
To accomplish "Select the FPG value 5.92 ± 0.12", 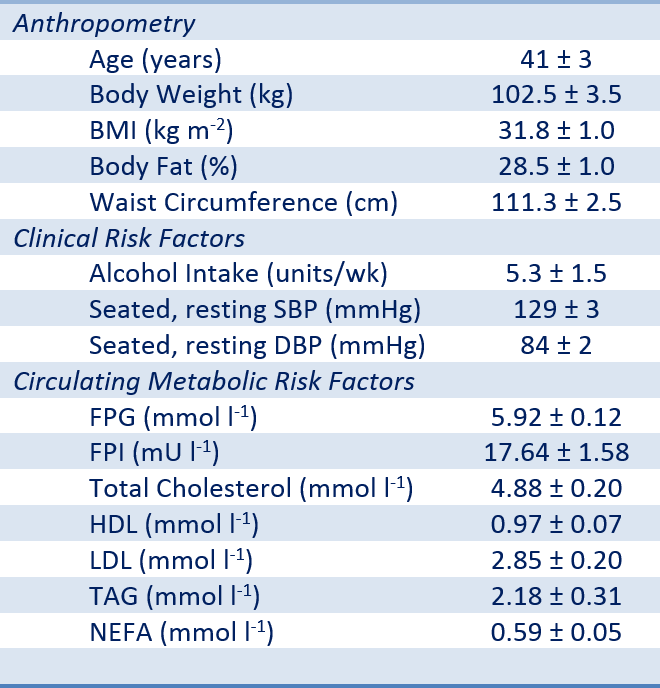I will point(556,417).
